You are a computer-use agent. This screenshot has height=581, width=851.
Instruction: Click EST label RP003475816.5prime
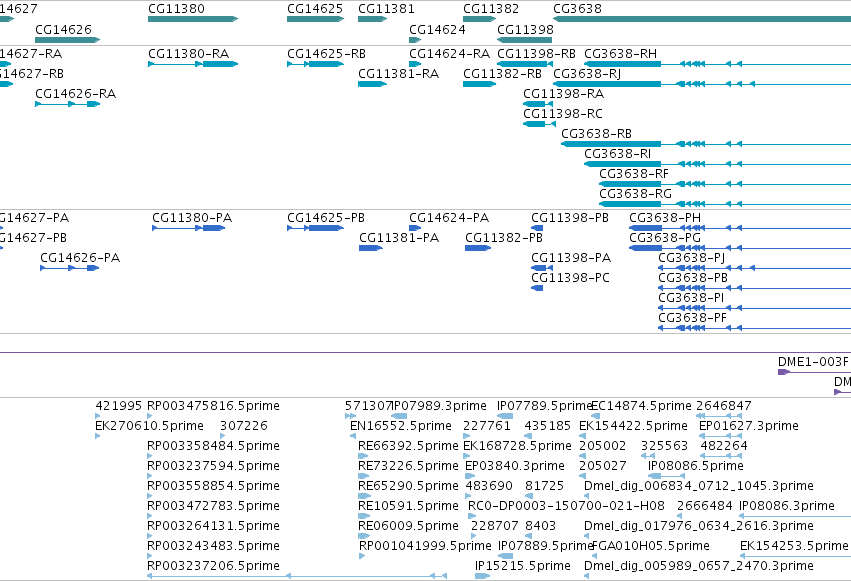pyautogui.click(x=213, y=406)
